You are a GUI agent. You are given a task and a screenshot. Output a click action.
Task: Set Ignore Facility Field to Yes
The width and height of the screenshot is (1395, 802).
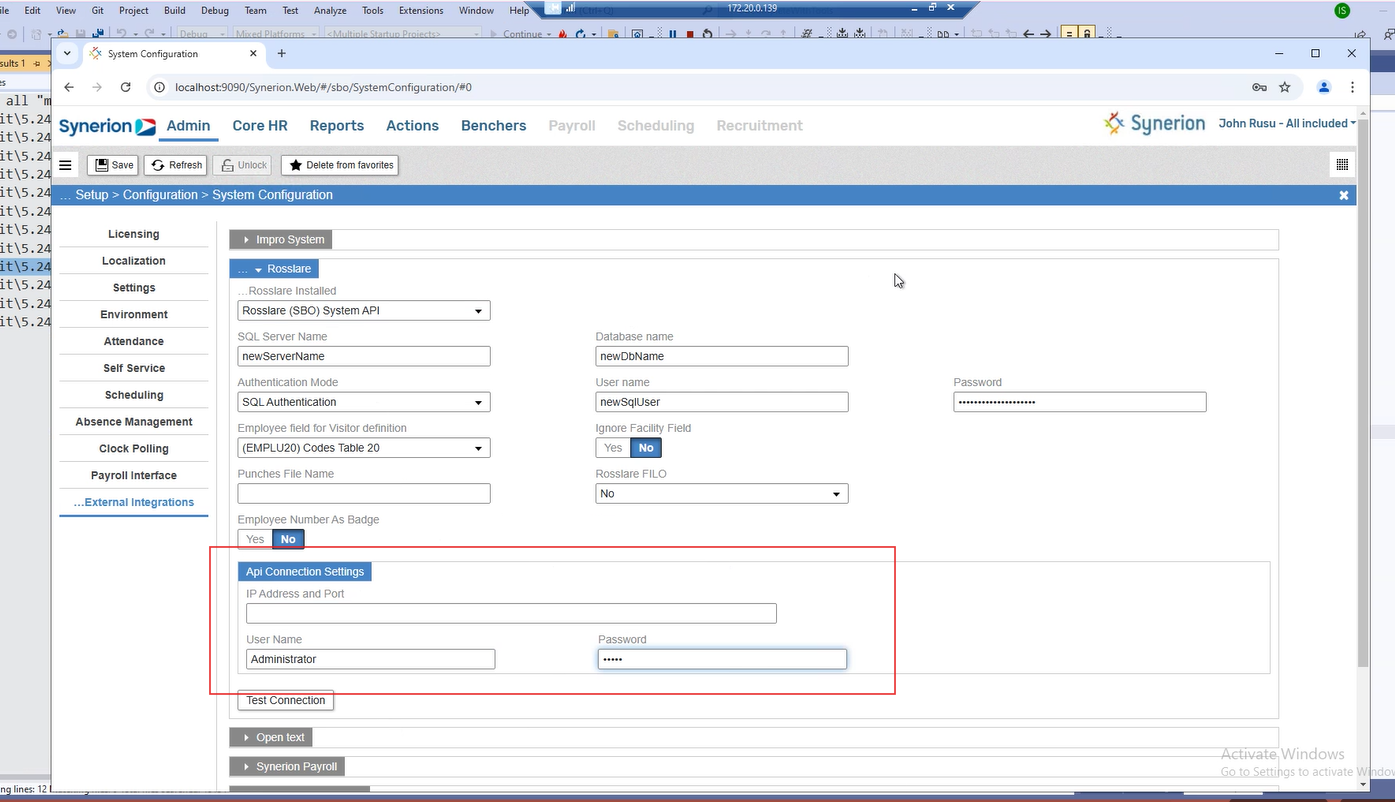point(613,448)
